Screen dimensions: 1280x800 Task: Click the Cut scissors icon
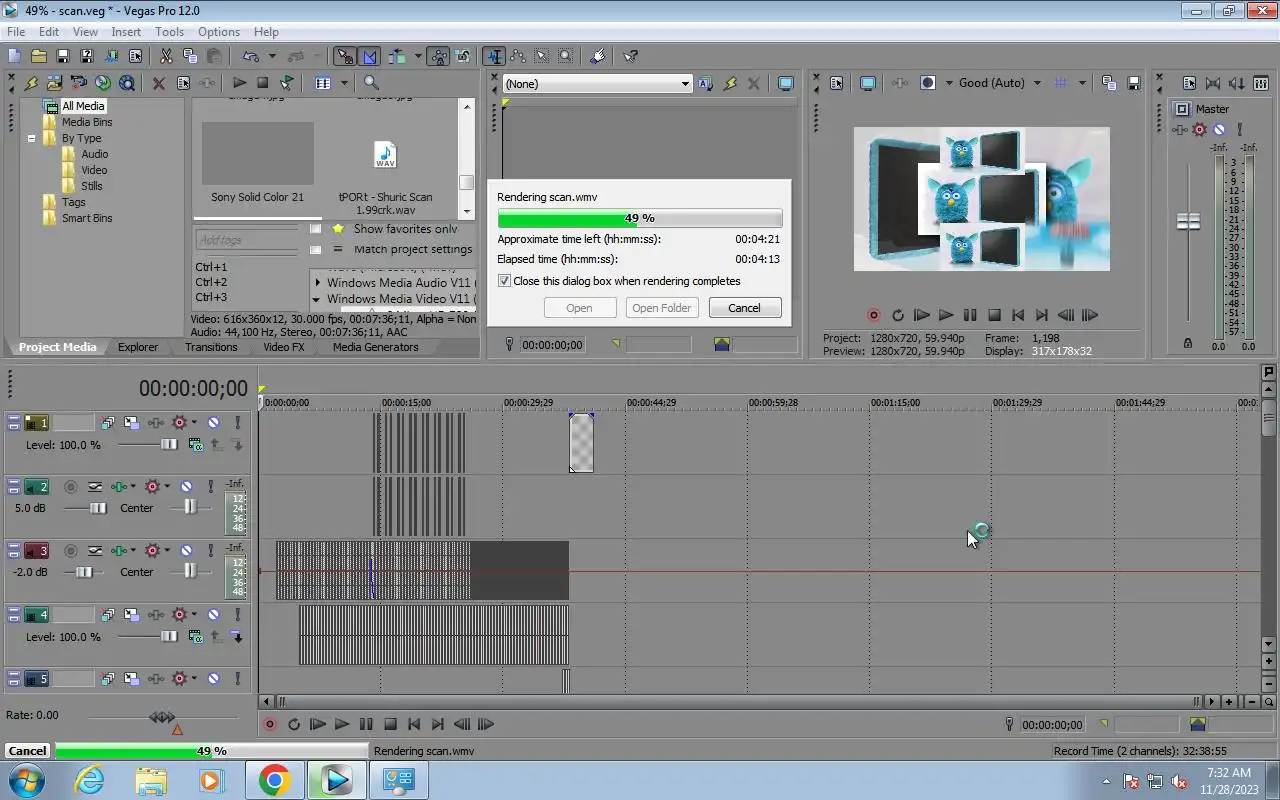[166, 56]
